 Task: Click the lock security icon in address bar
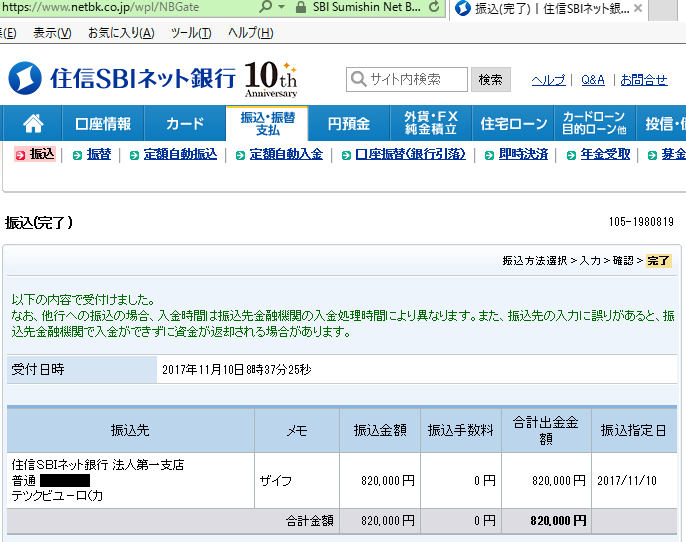(301, 7)
